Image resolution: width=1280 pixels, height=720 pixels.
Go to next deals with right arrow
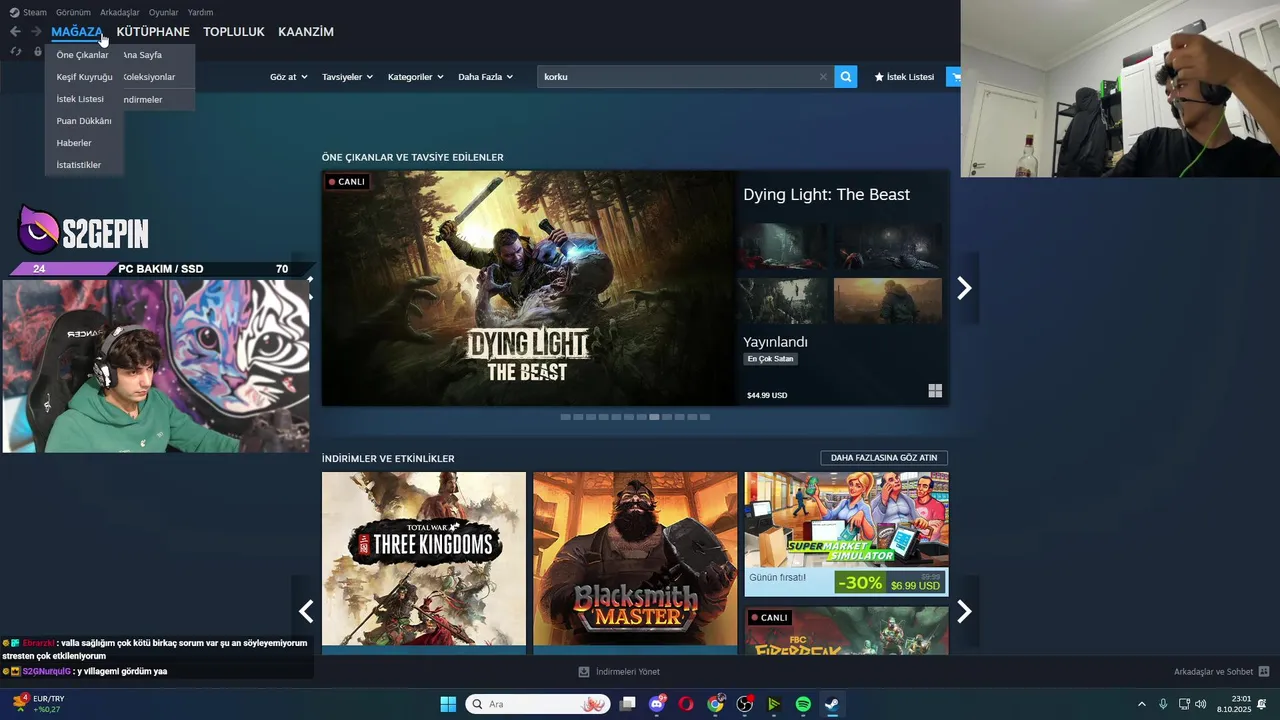pyautogui.click(x=964, y=611)
